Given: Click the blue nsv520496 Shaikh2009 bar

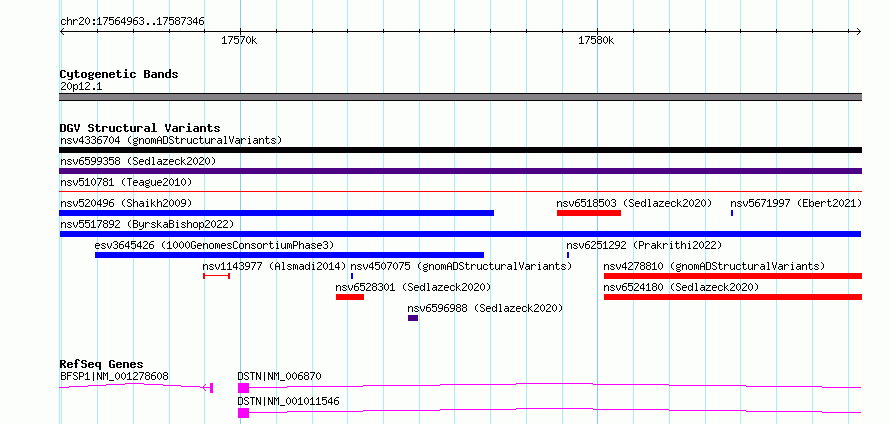Looking at the screenshot, I should (x=276, y=213).
